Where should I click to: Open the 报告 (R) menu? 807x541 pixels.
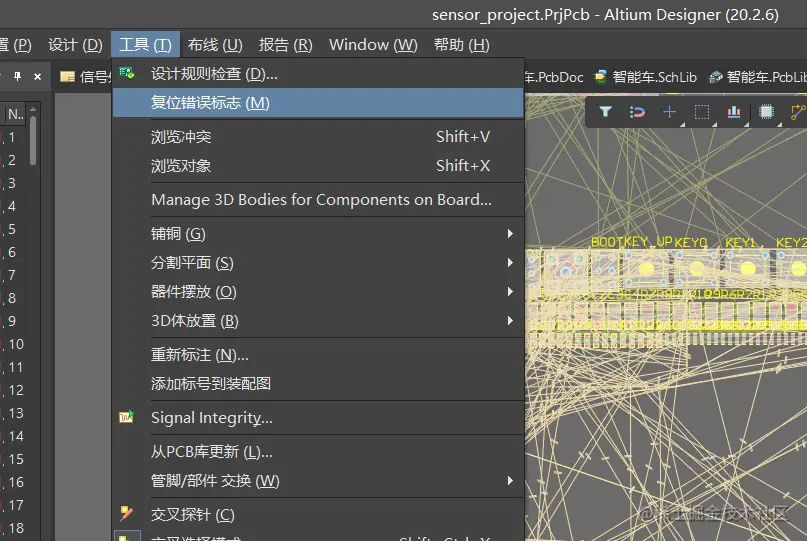[x=286, y=45]
